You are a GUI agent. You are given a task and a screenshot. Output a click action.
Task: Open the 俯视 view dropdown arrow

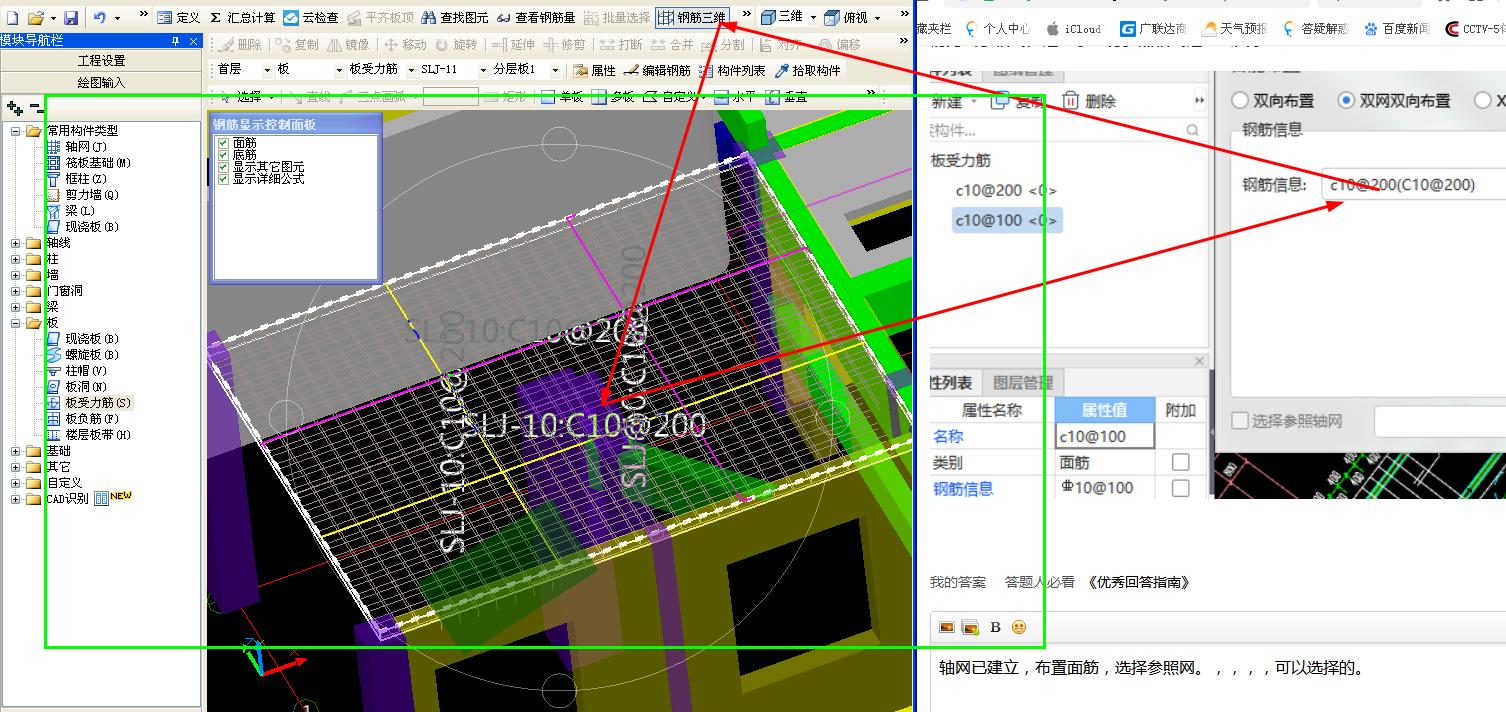[878, 18]
